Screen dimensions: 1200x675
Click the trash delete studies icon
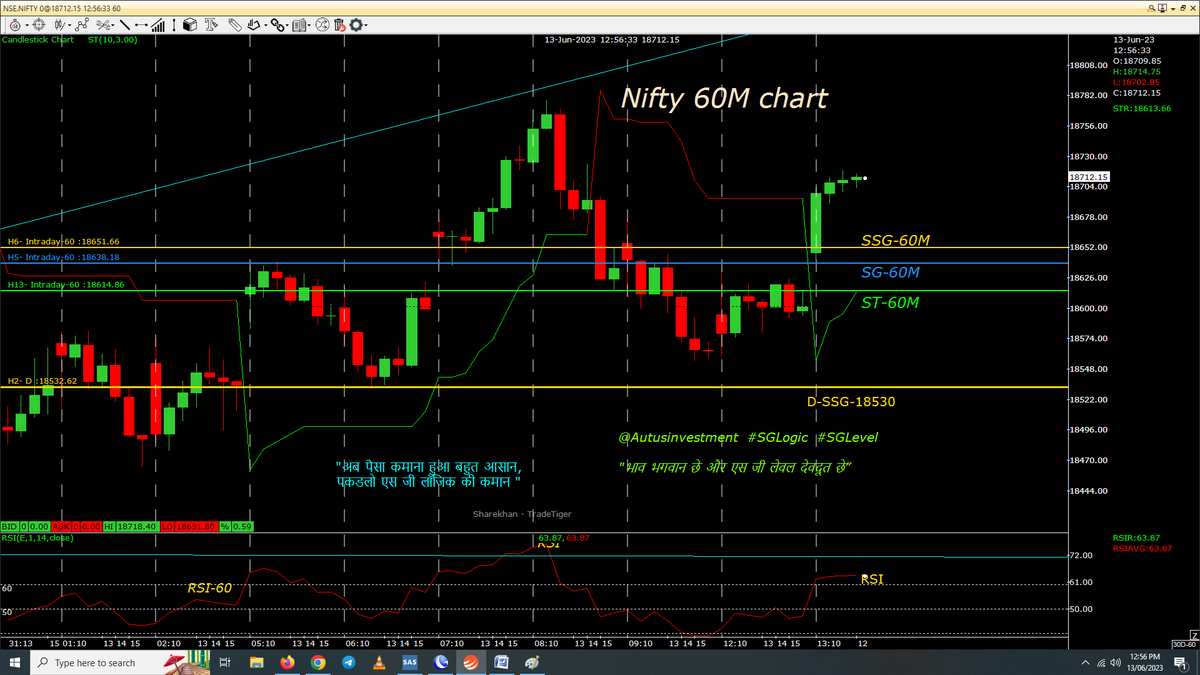point(339,25)
